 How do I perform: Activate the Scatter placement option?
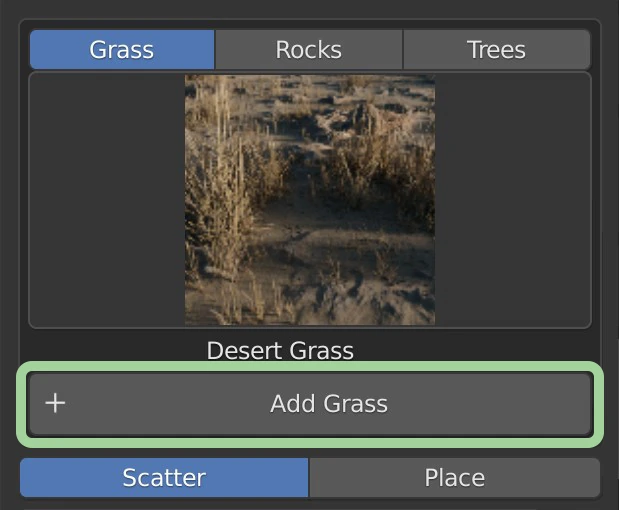[164, 477]
